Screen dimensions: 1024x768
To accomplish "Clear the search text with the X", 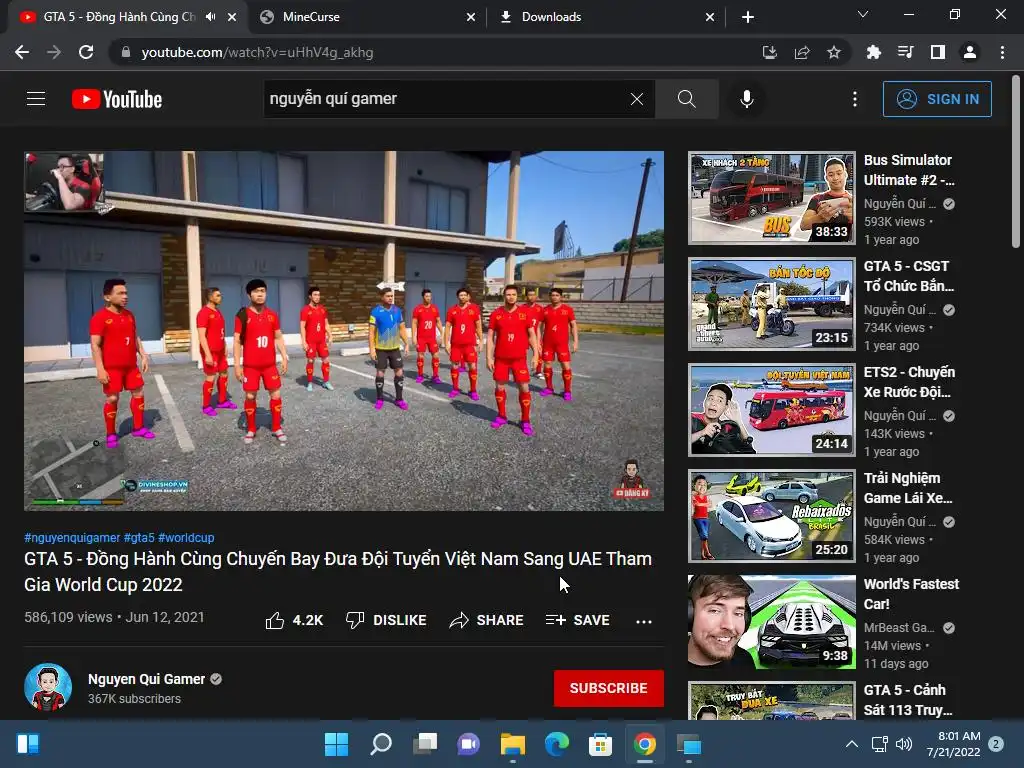I will coord(637,99).
